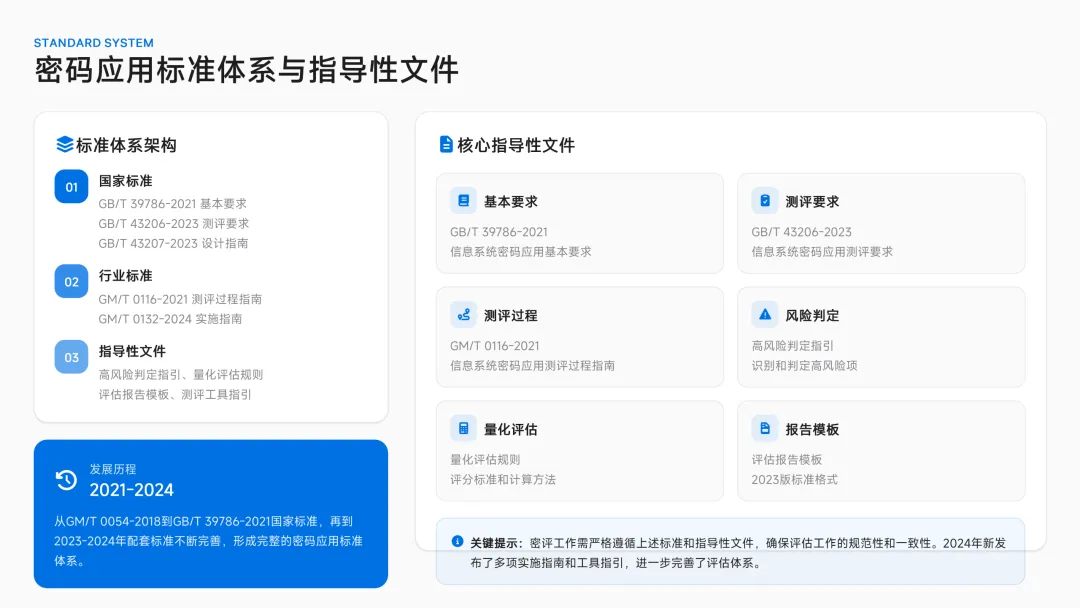Viewport: 1080px width, 608px height.
Task: Click the line 评估报告模板、测评工具指引
Action: pos(175,395)
